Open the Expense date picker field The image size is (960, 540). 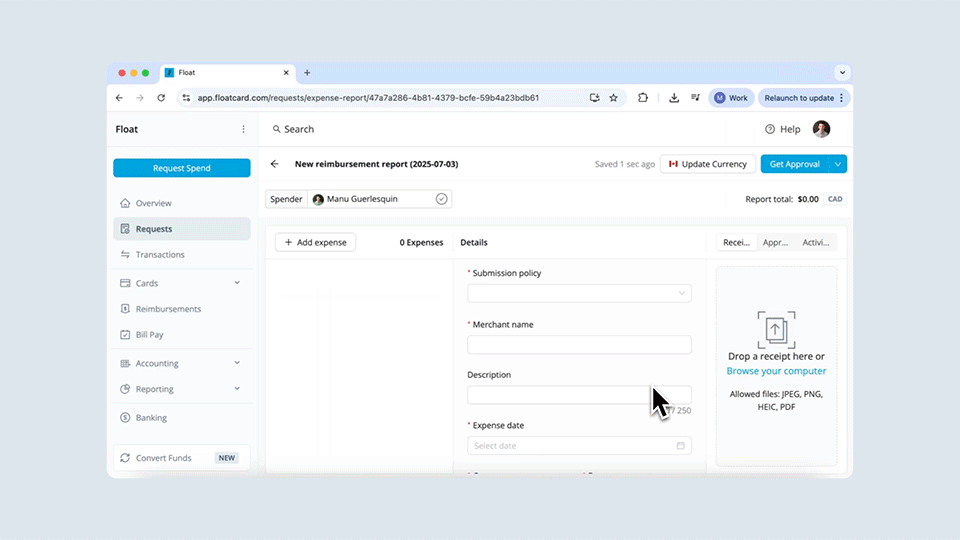(x=579, y=446)
